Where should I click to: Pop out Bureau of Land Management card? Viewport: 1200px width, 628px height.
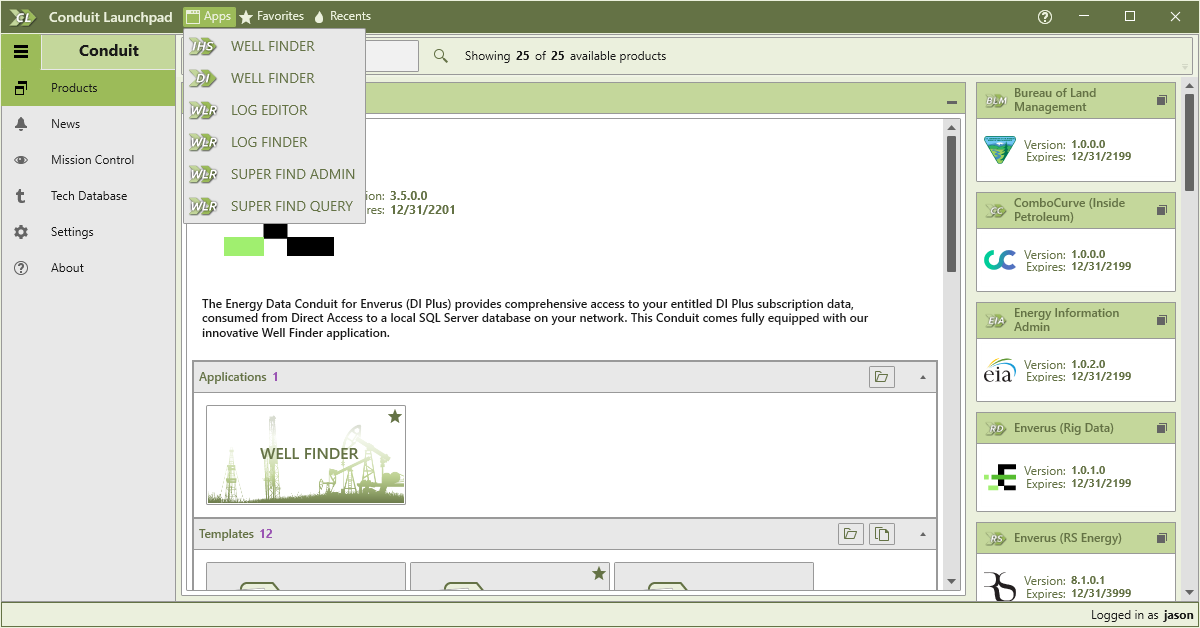tap(1161, 100)
